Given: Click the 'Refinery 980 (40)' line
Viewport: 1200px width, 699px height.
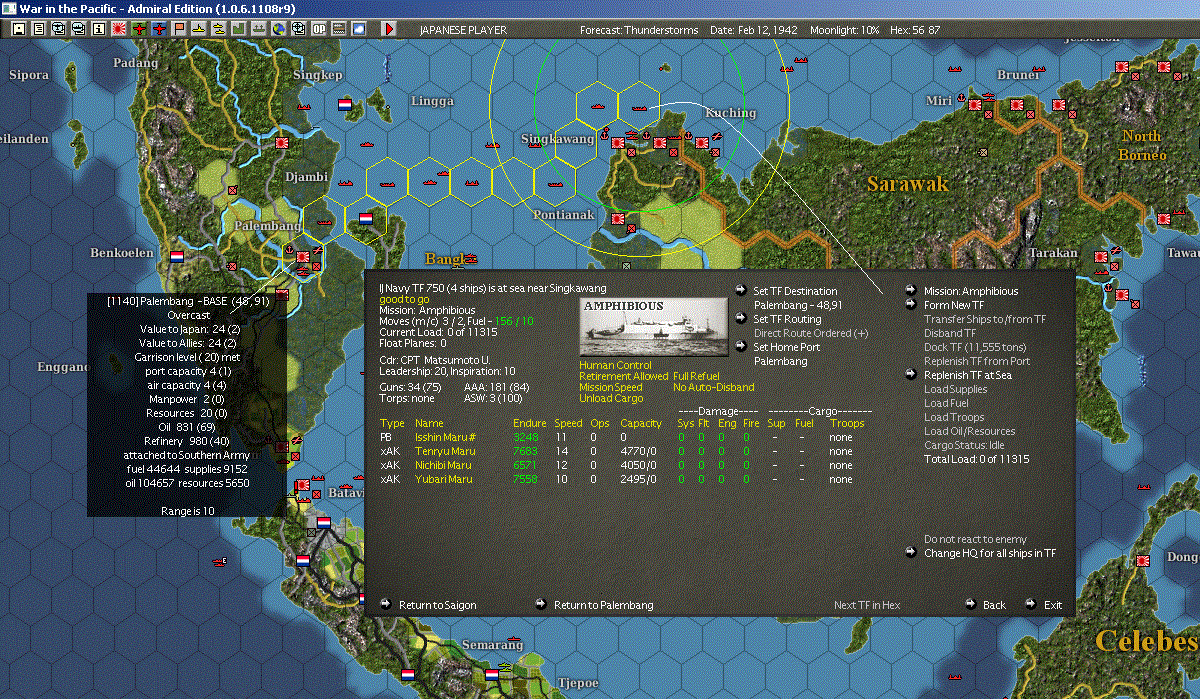Looking at the screenshot, I should click(188, 441).
